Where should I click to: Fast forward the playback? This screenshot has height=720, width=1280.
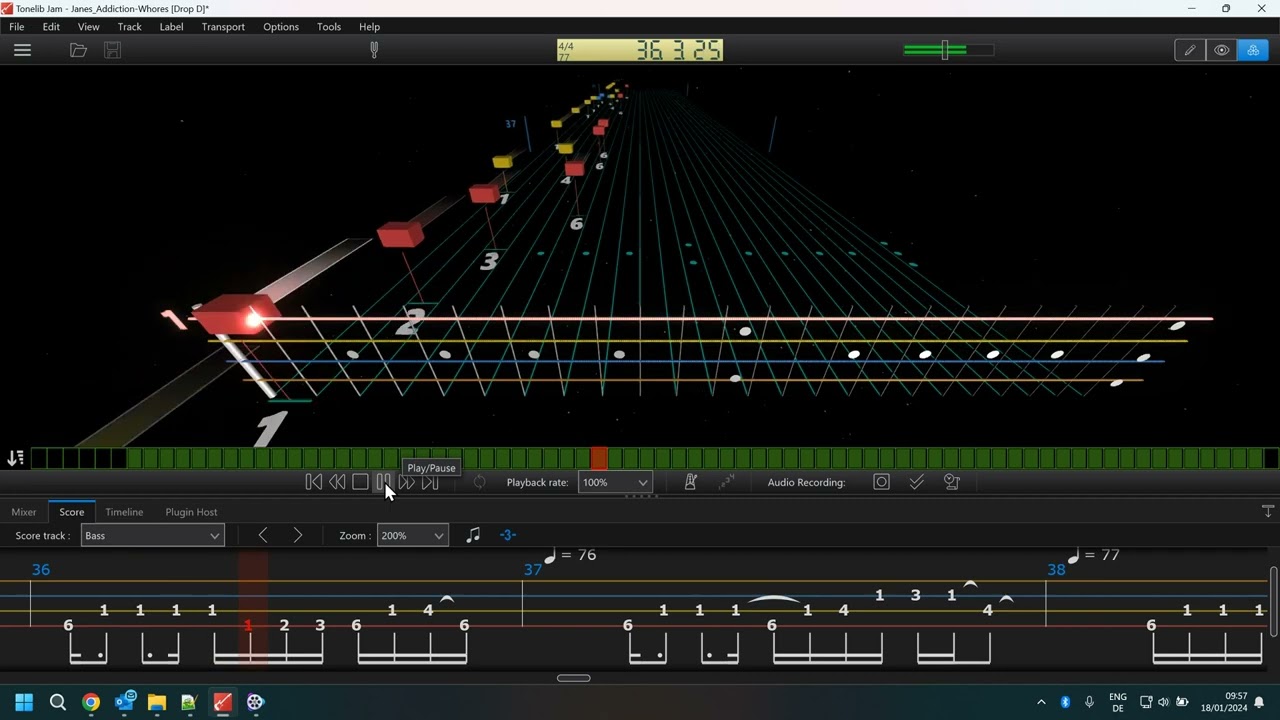[x=406, y=482]
